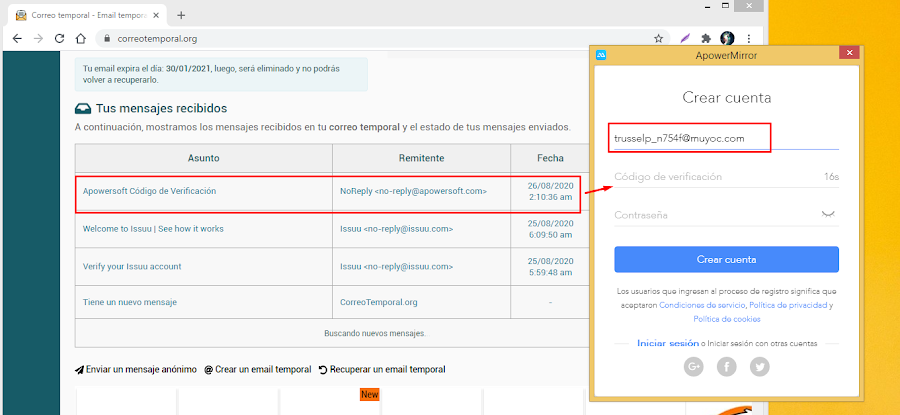Open the Tiene un nuevo mensaje message
Image resolution: width=900 pixels, height=415 pixels.
[130, 302]
